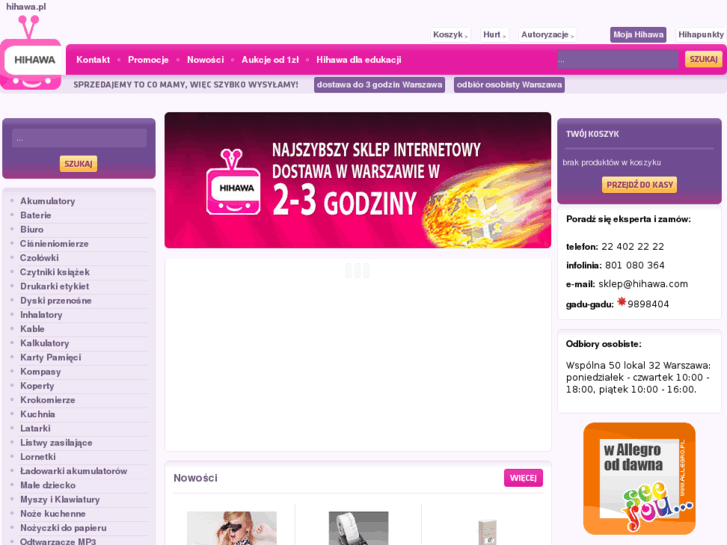This screenshot has height=545, width=727.
Task: Open the Kuchnia category
Action: click(38, 414)
